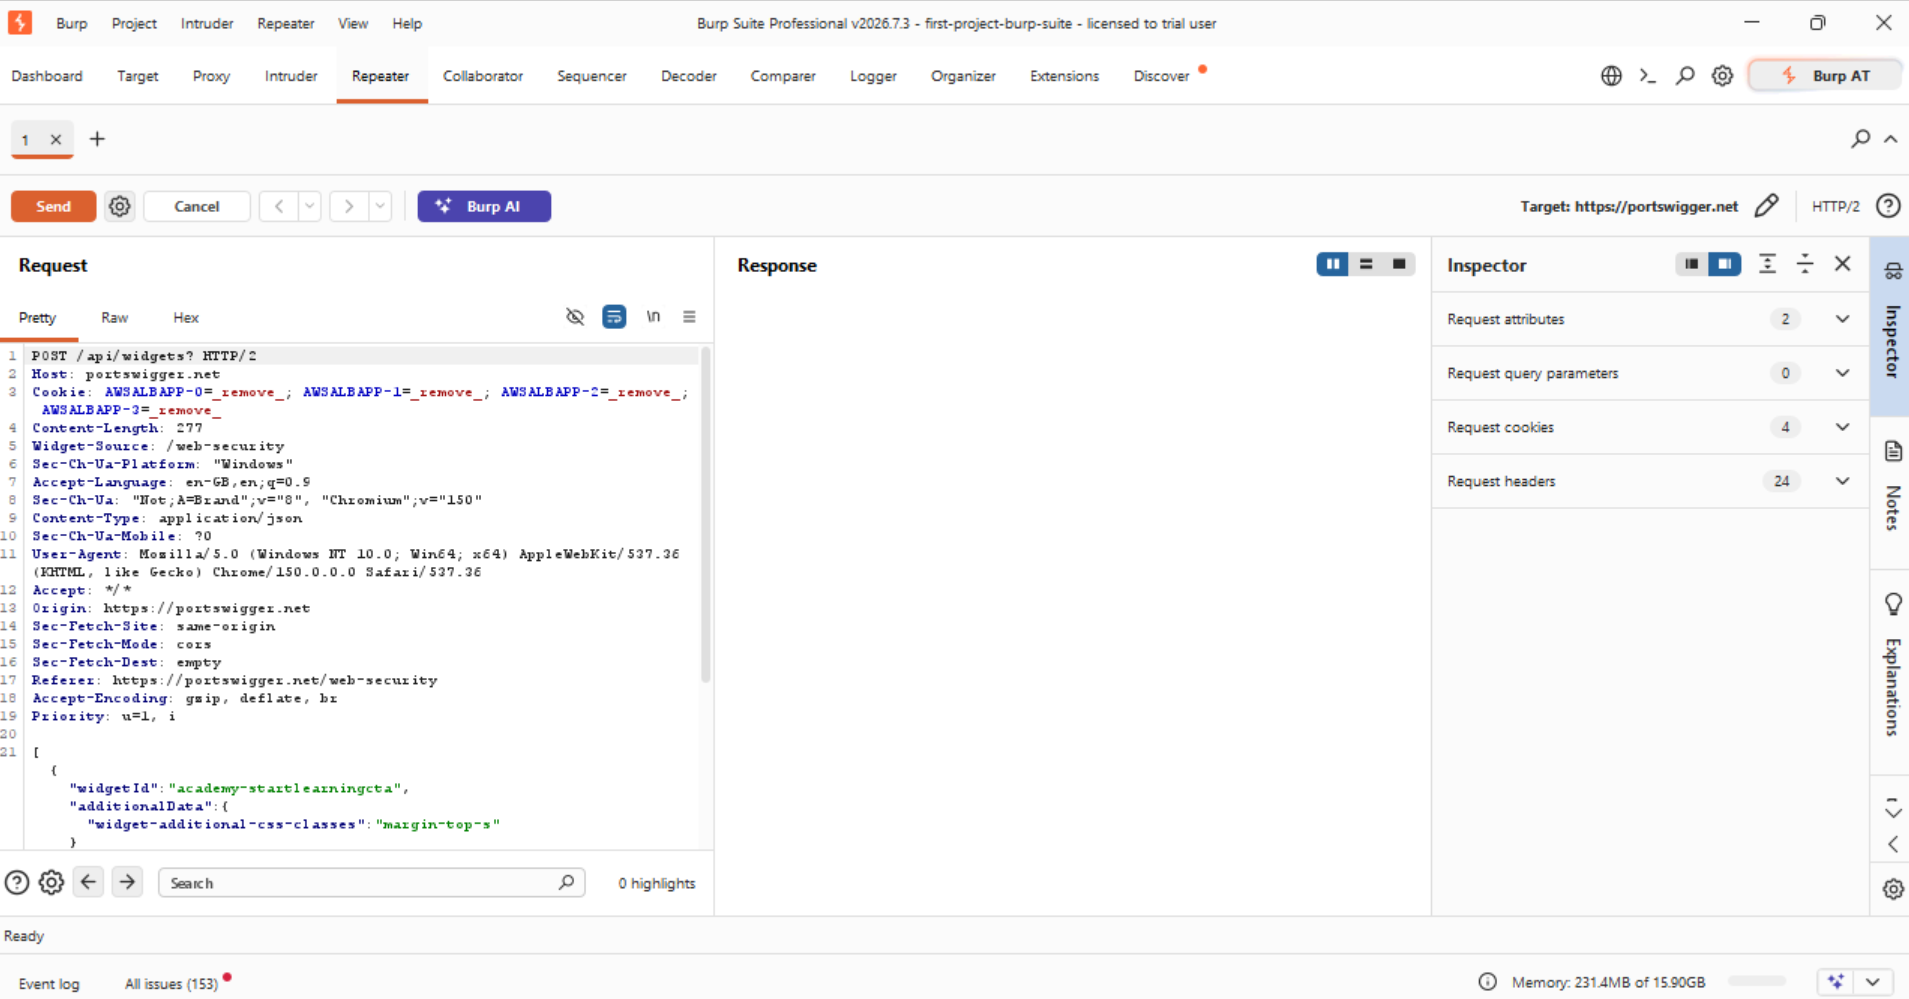Select the top-bottom response layout
Viewport: 1909px width, 999px height.
pos(1366,264)
